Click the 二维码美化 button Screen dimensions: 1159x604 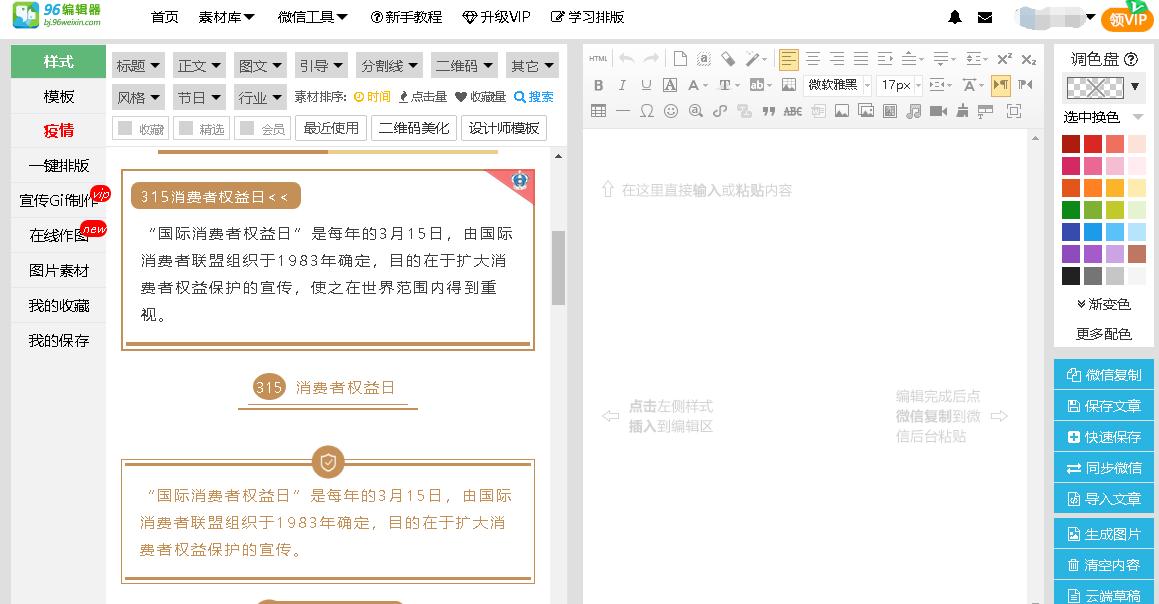point(414,128)
